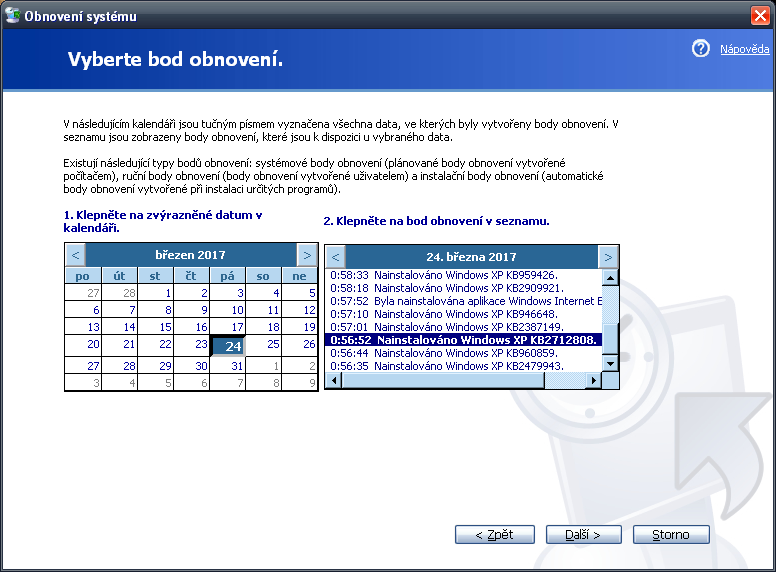Viewport: 776px width, 572px height.
Task: Select restore point 0:56:35 KB2479943
Action: tap(464, 366)
